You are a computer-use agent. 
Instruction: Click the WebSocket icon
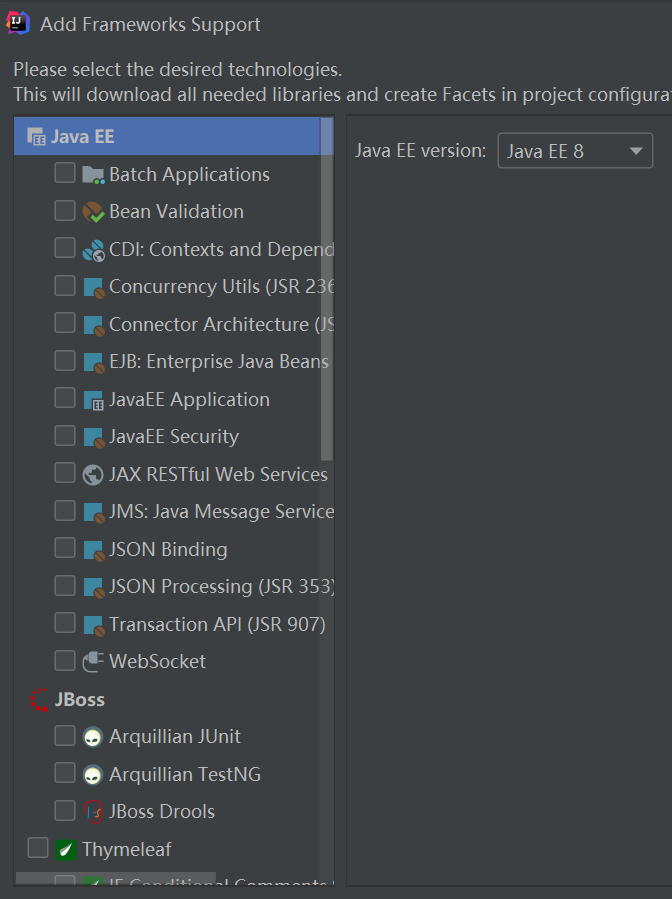pos(93,661)
